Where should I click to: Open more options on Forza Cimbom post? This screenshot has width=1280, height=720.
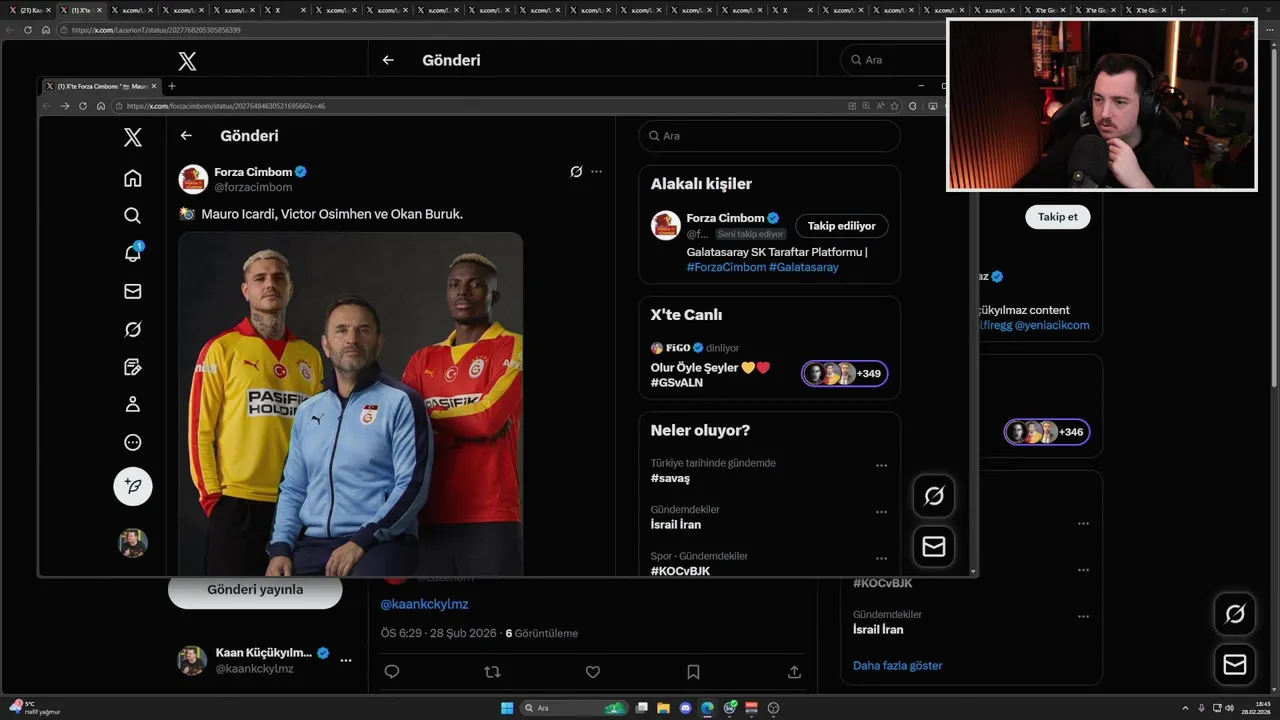click(596, 172)
